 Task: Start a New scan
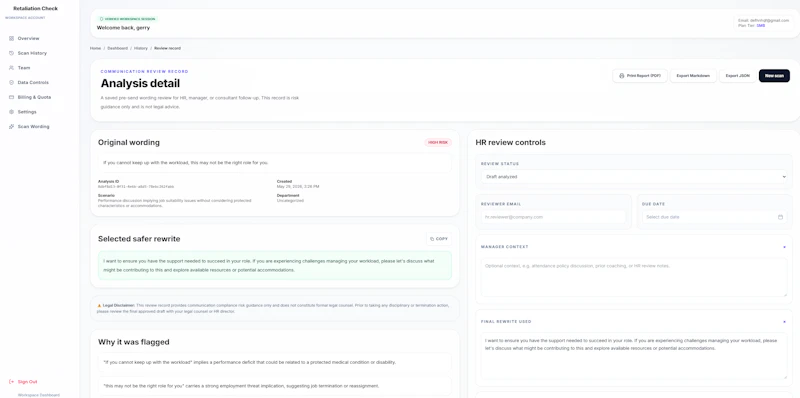click(x=774, y=76)
